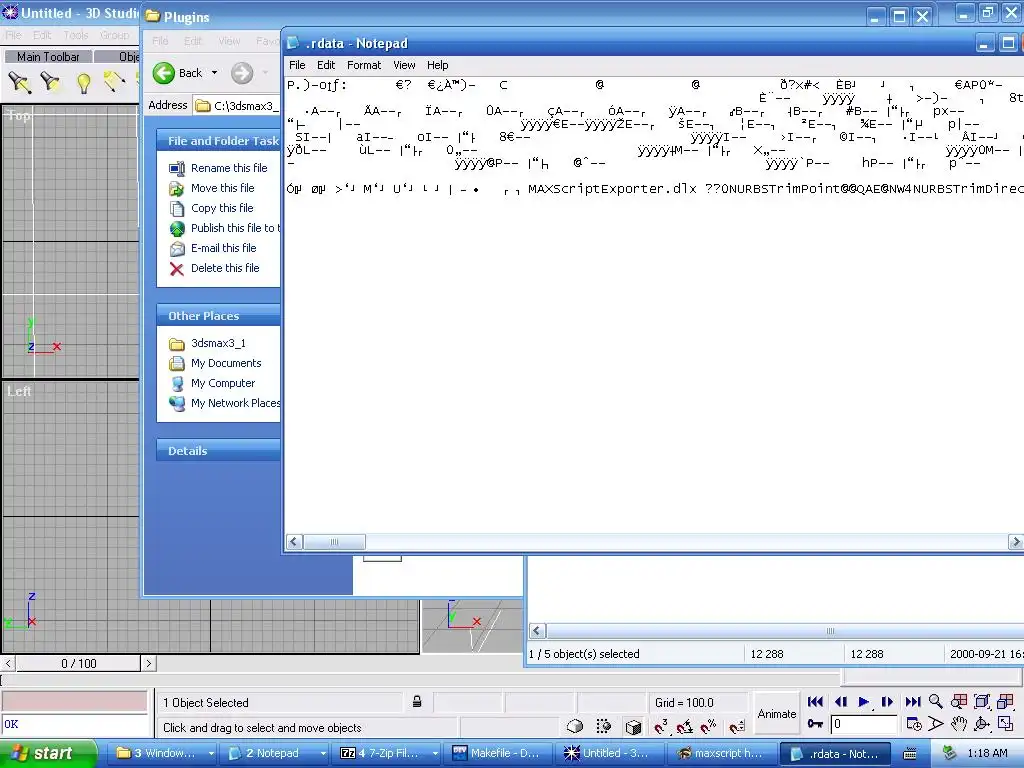The image size is (1024, 768).
Task: Open Notepad Help menu
Action: click(438, 65)
